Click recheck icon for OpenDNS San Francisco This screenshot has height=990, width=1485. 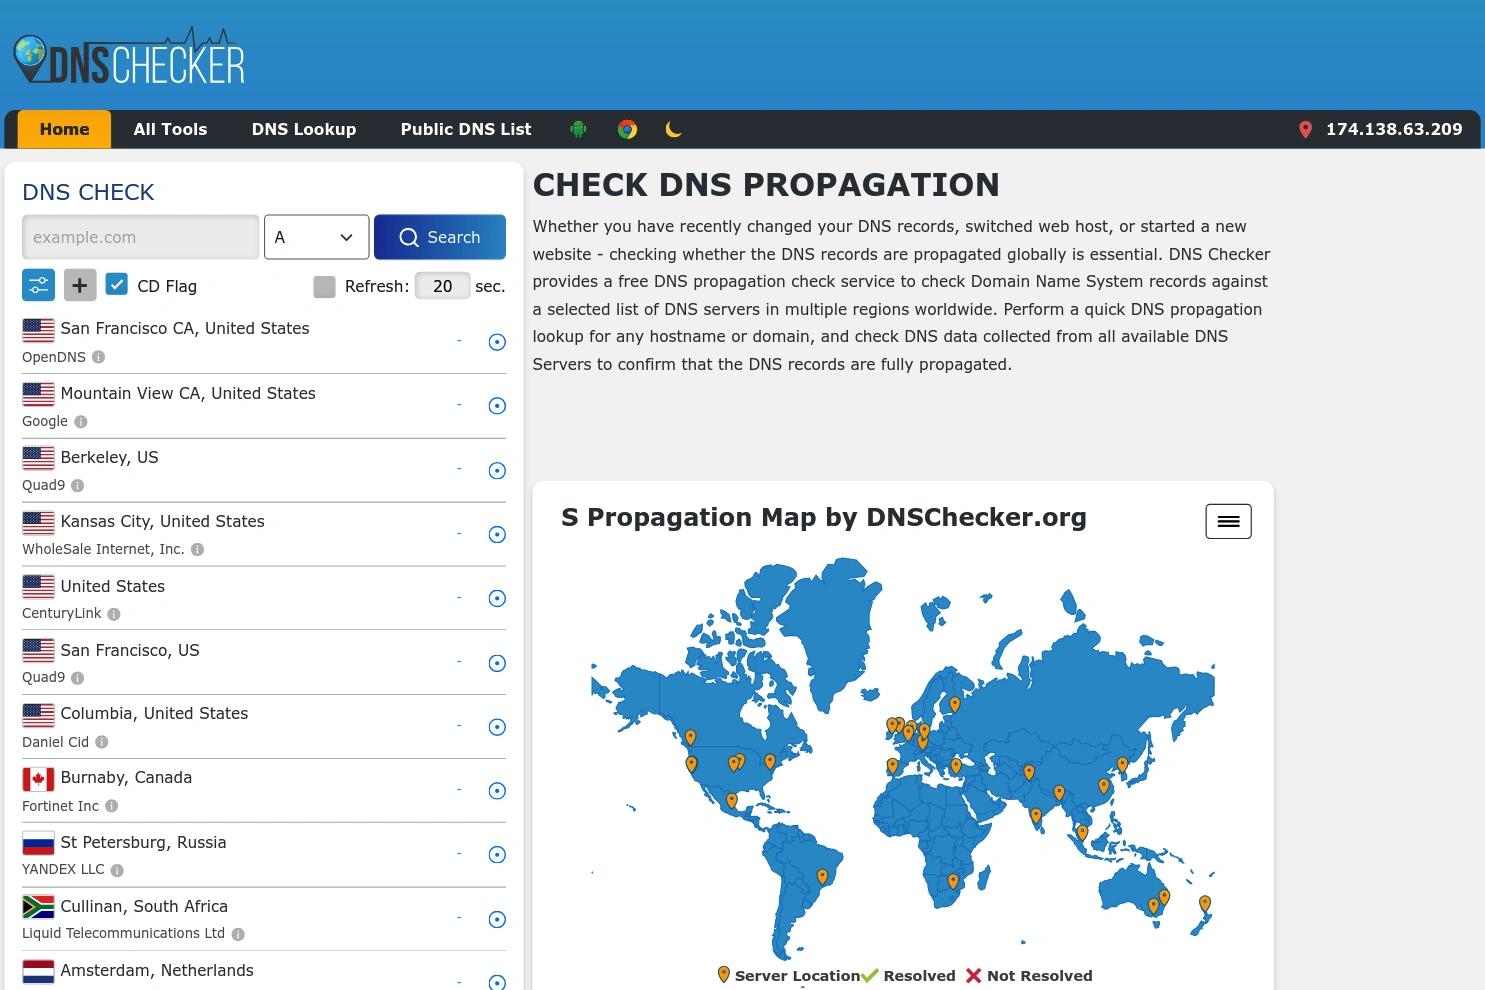497,342
